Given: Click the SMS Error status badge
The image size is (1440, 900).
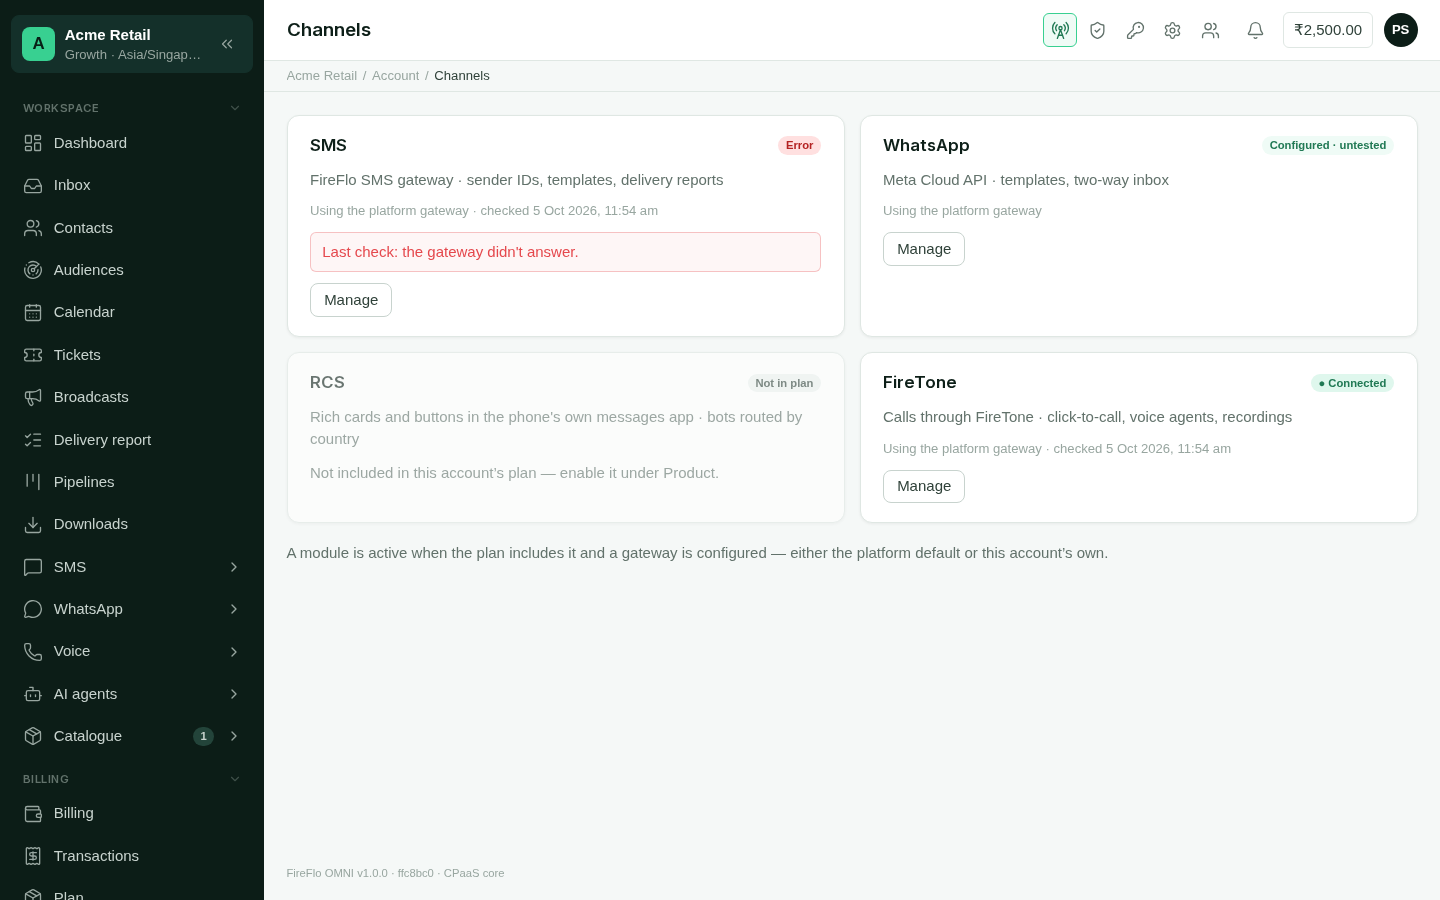Looking at the screenshot, I should (799, 145).
